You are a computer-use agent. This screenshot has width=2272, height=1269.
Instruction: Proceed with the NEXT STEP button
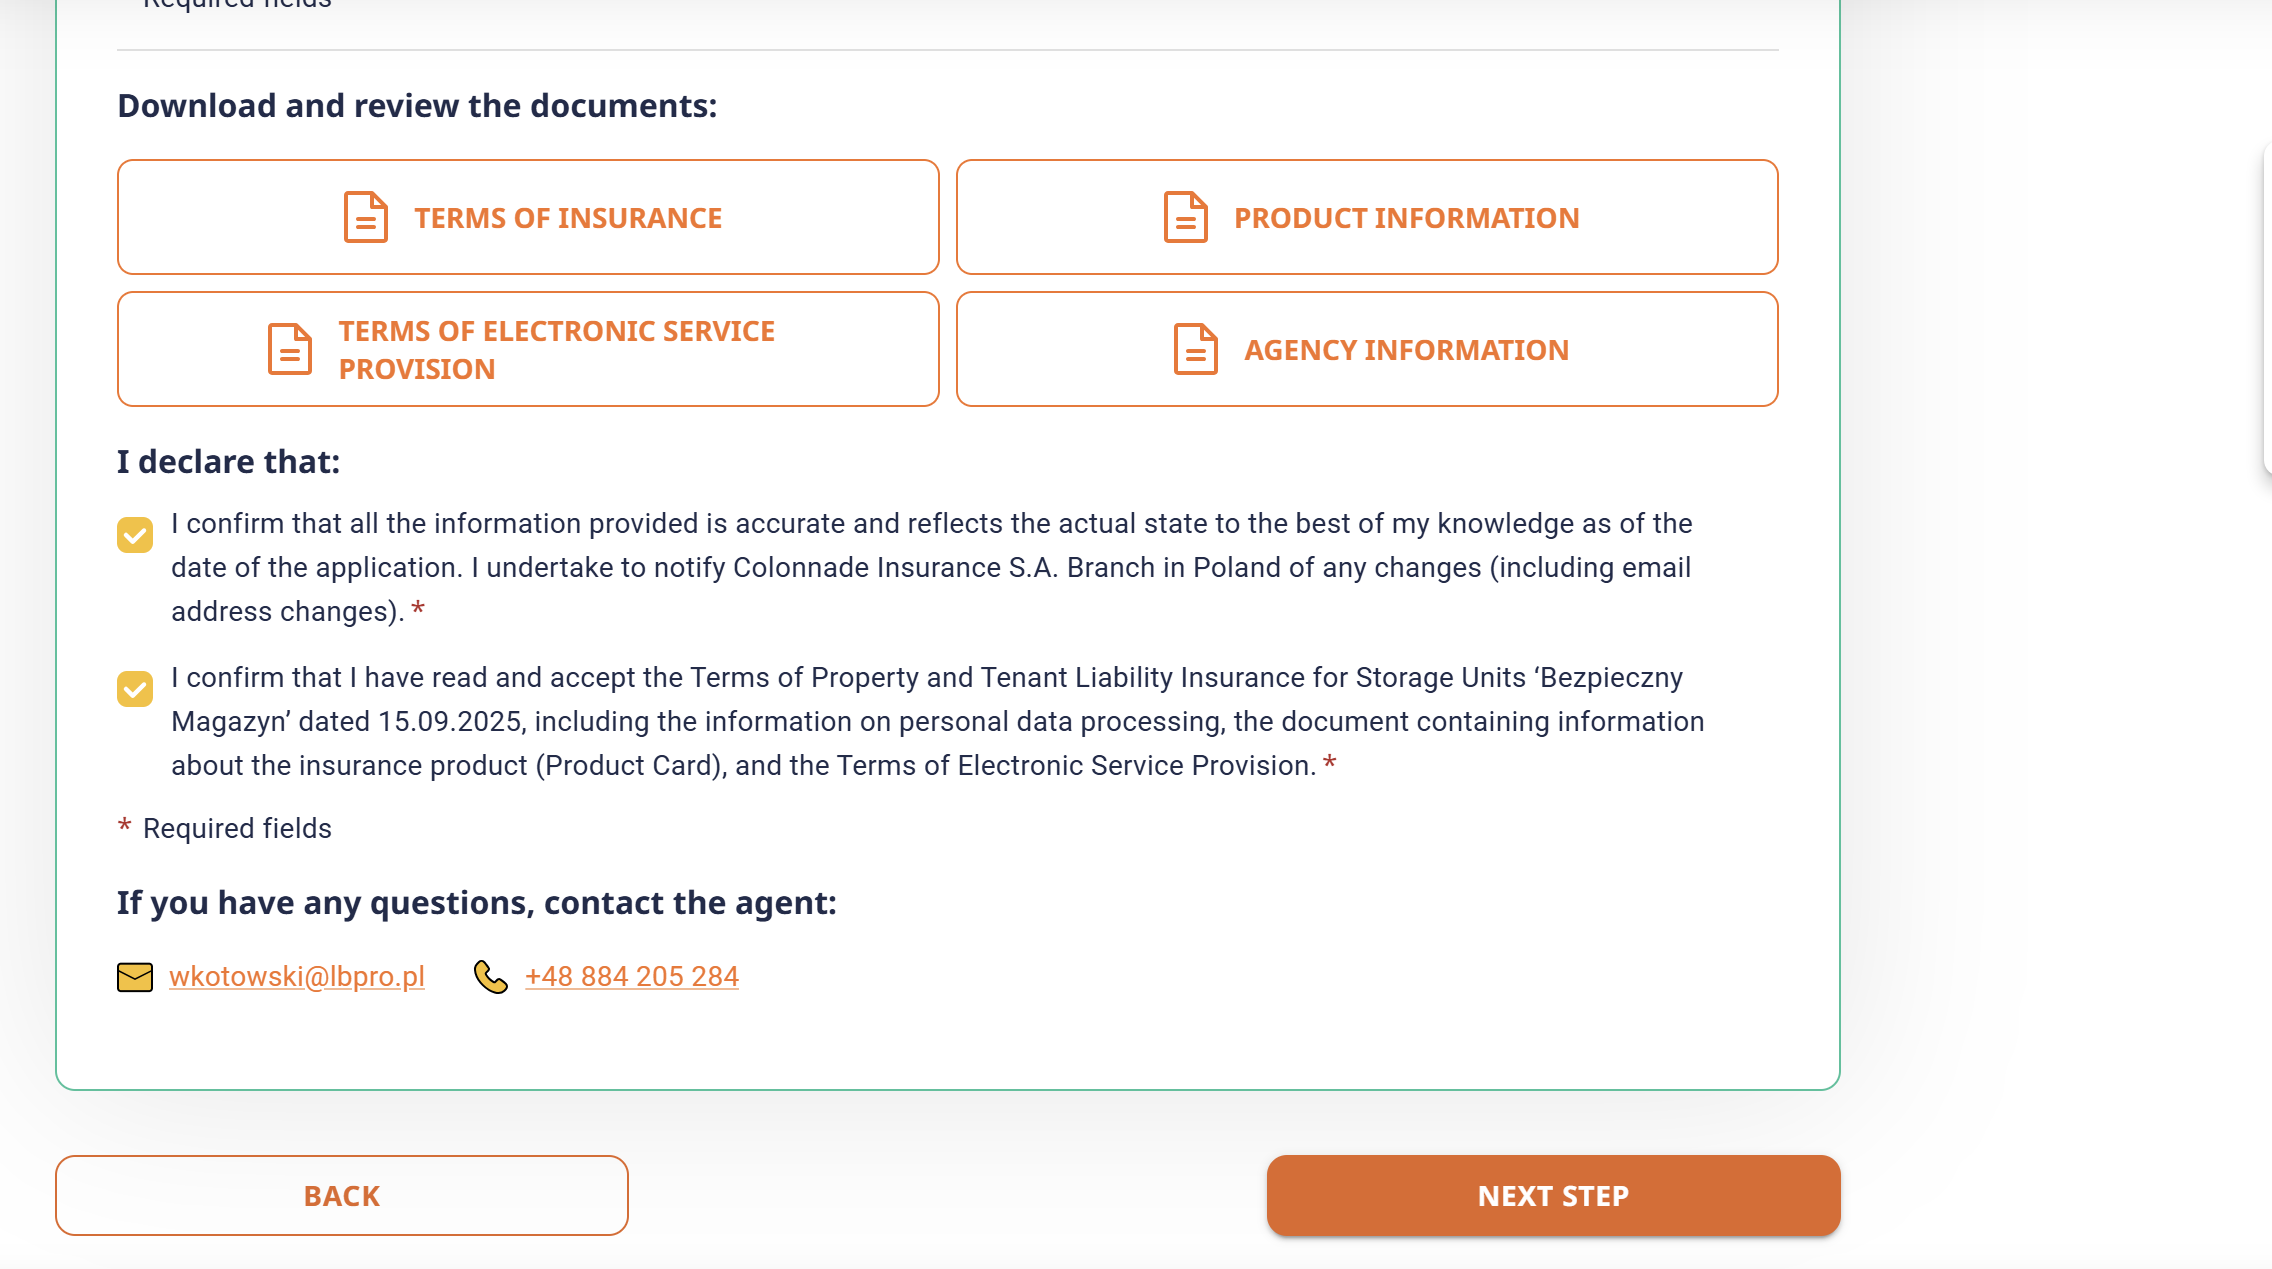(x=1553, y=1196)
